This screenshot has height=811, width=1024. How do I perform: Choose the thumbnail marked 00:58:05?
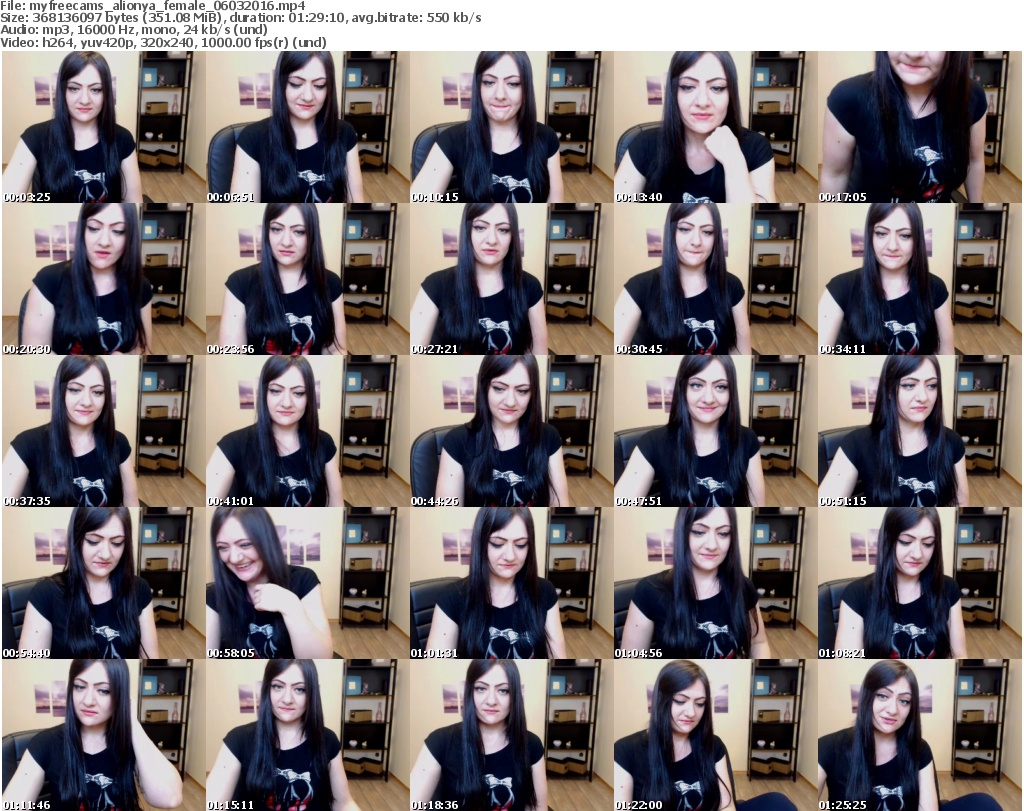308,583
